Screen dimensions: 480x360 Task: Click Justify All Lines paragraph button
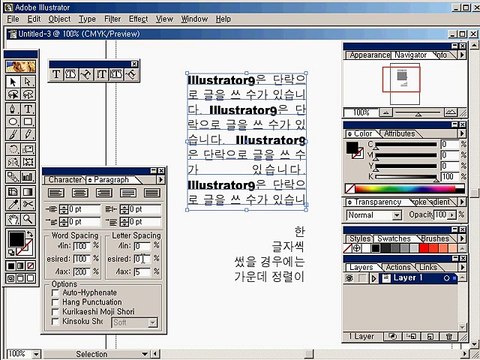(x=152, y=193)
